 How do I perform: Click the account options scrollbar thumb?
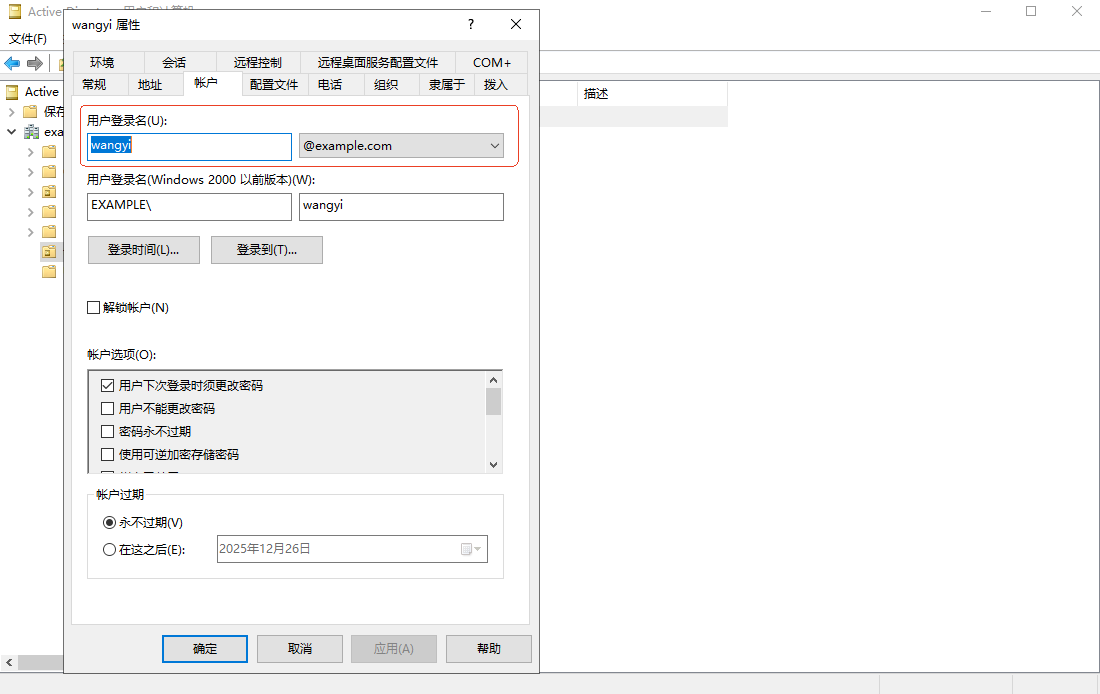tap(493, 401)
